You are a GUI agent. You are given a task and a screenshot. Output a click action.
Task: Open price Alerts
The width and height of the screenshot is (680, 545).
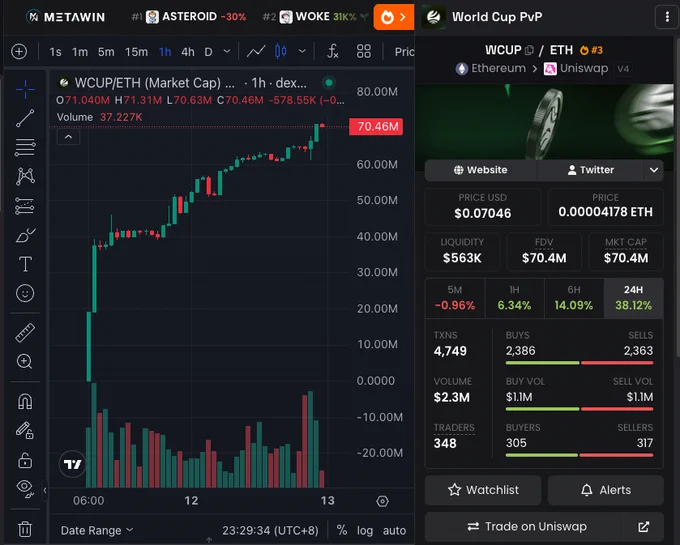(x=606, y=490)
